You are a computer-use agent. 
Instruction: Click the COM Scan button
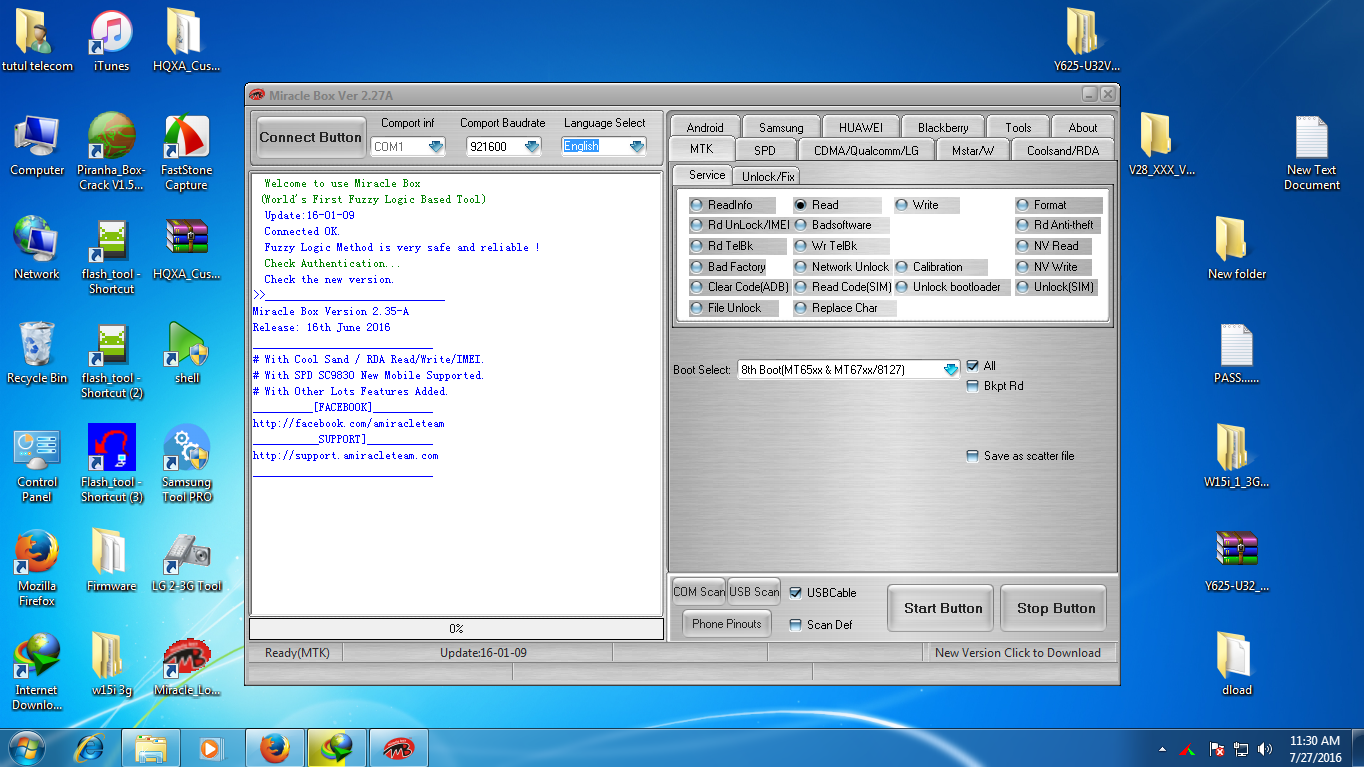click(x=699, y=592)
